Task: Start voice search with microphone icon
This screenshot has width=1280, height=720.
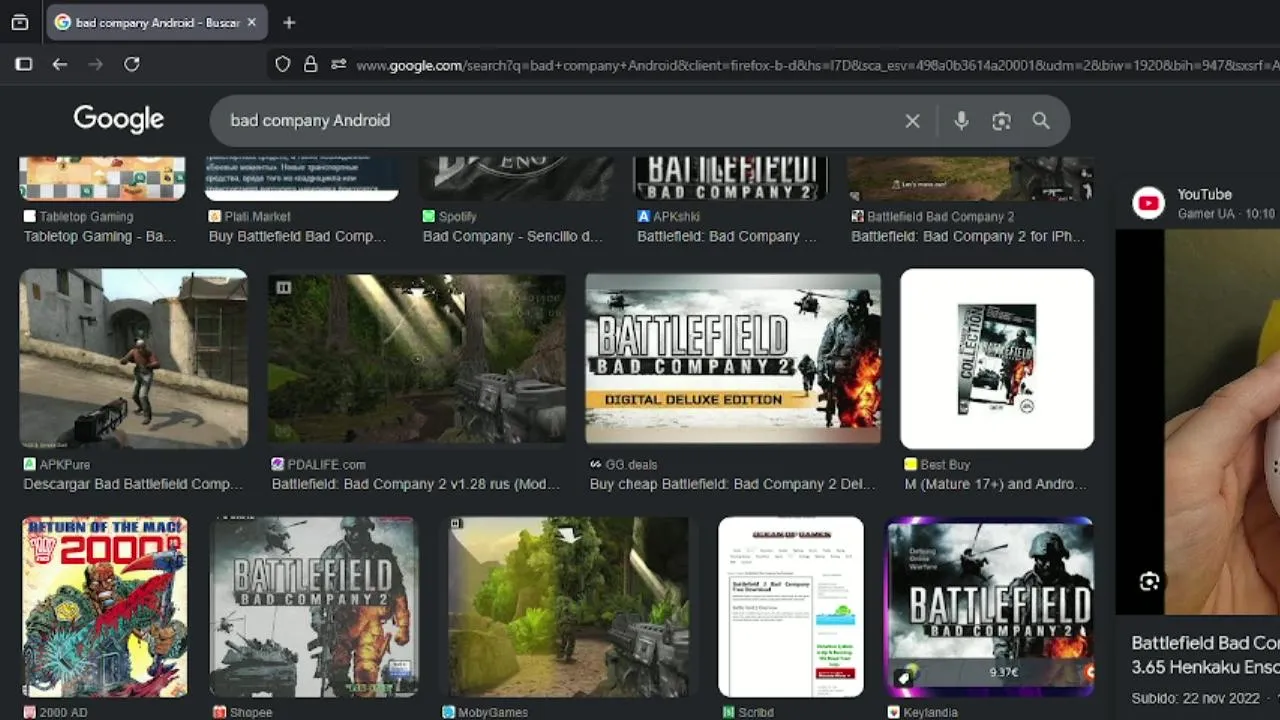Action: point(961,121)
